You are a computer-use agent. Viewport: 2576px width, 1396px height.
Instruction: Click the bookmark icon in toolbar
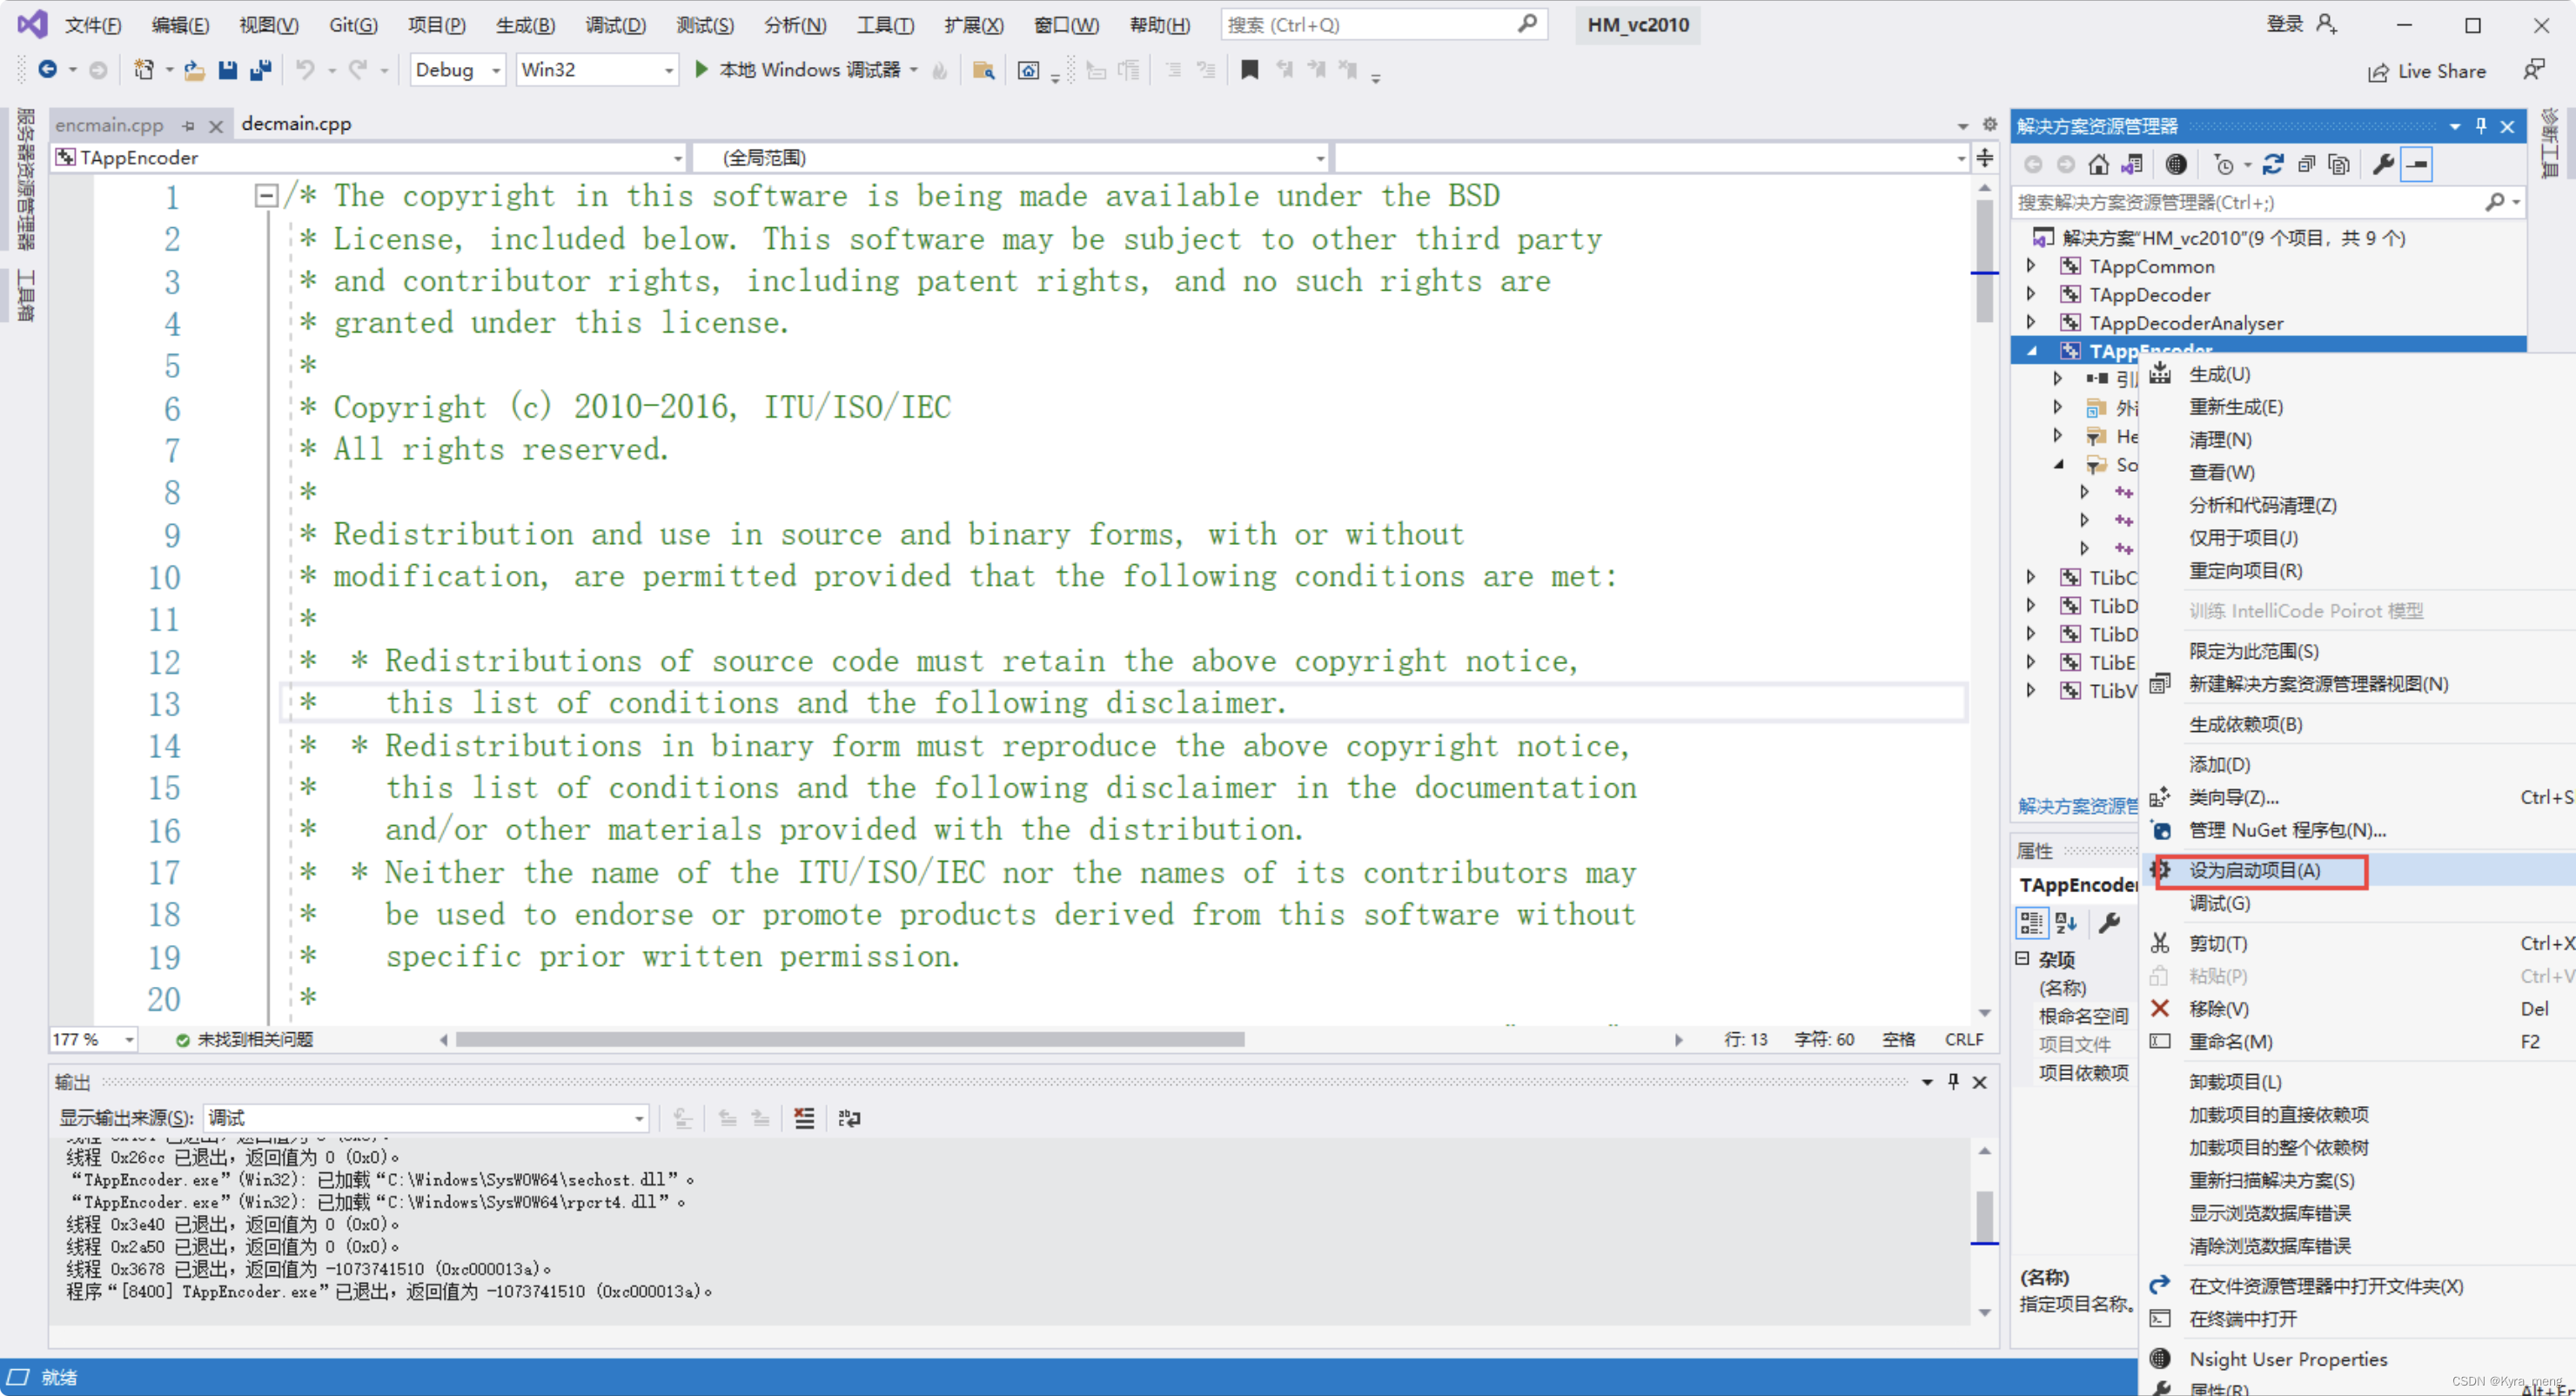[1249, 70]
